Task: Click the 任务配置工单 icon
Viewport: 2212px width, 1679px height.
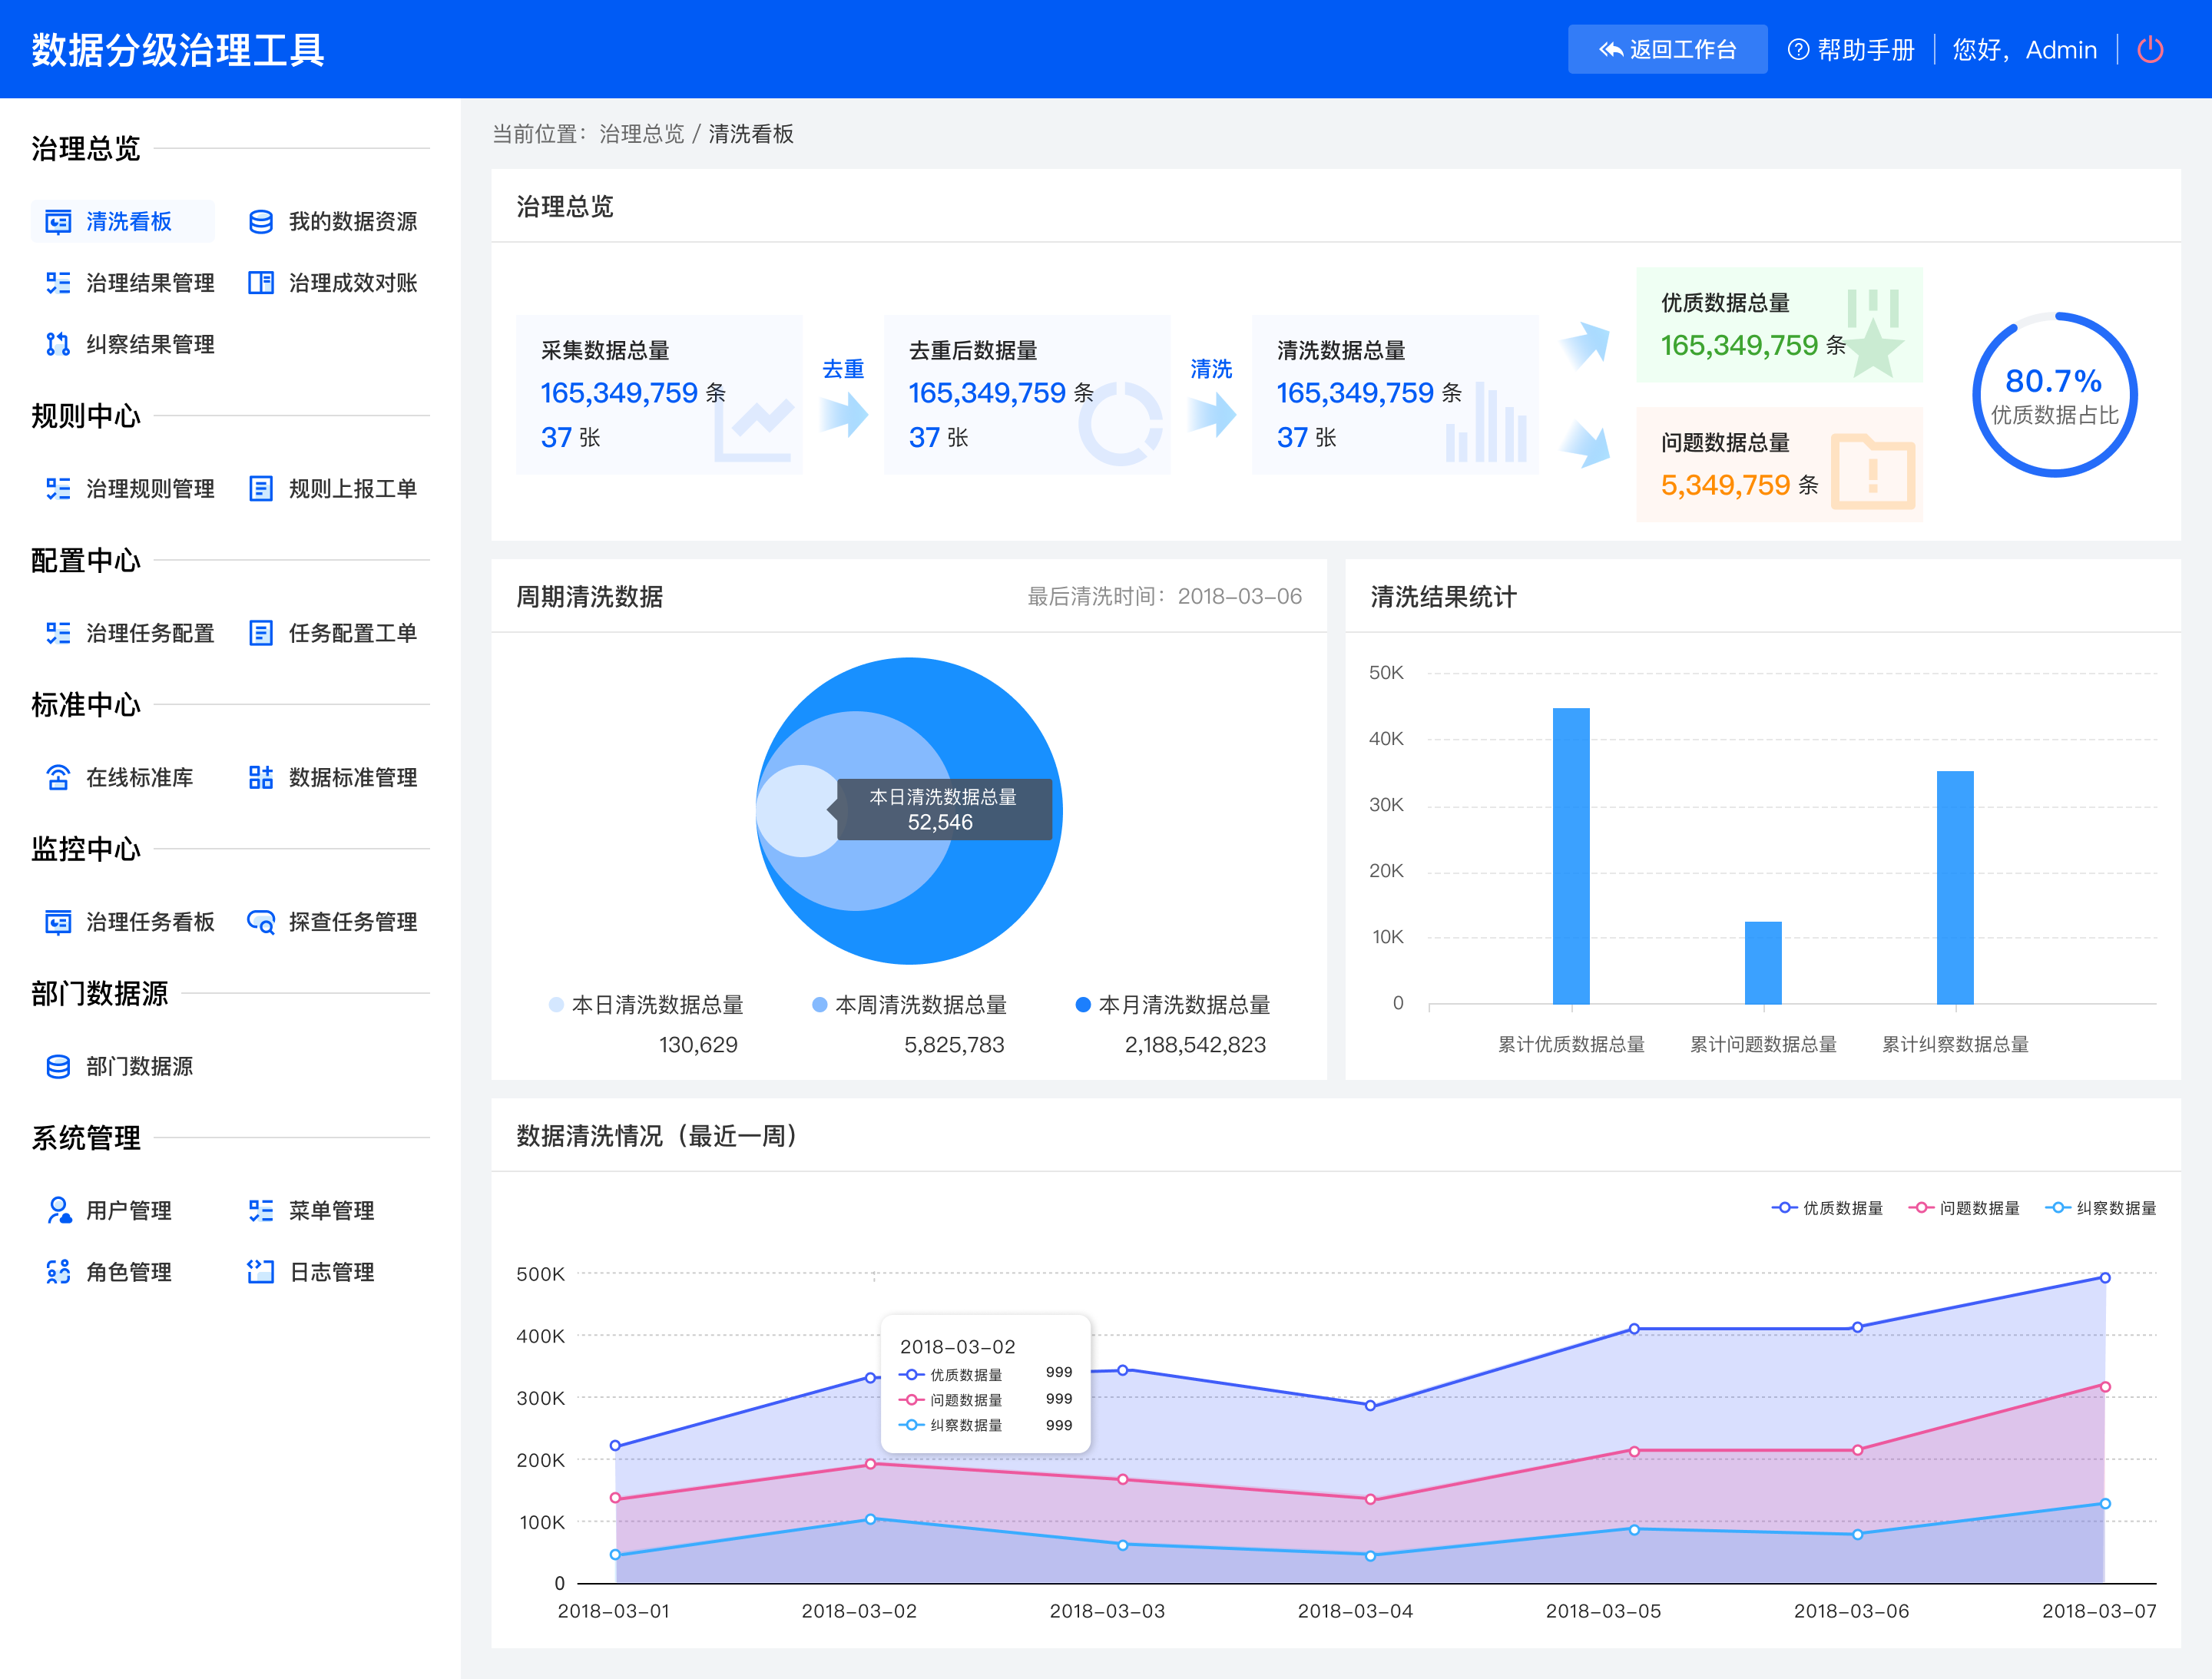Action: pos(261,633)
